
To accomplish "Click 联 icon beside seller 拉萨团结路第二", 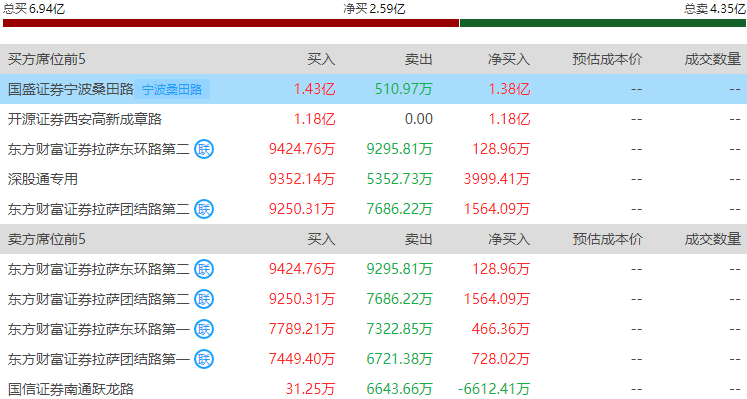I will coord(204,299).
